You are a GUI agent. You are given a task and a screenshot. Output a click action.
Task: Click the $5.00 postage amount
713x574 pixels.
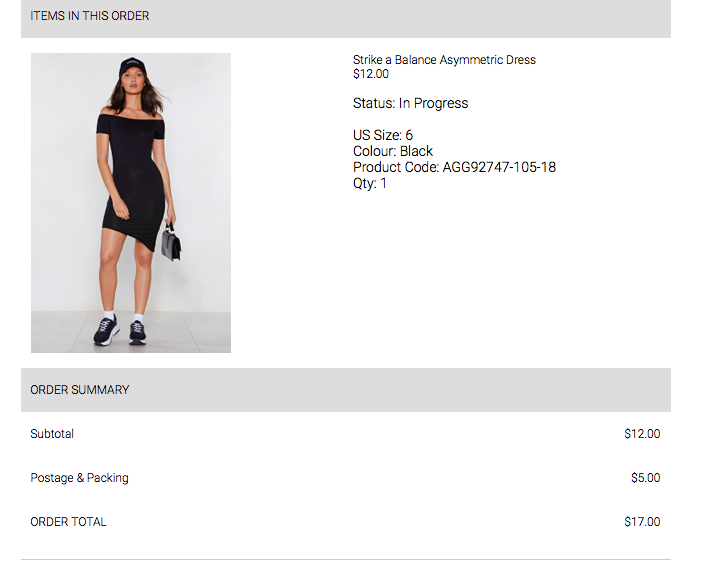click(645, 478)
